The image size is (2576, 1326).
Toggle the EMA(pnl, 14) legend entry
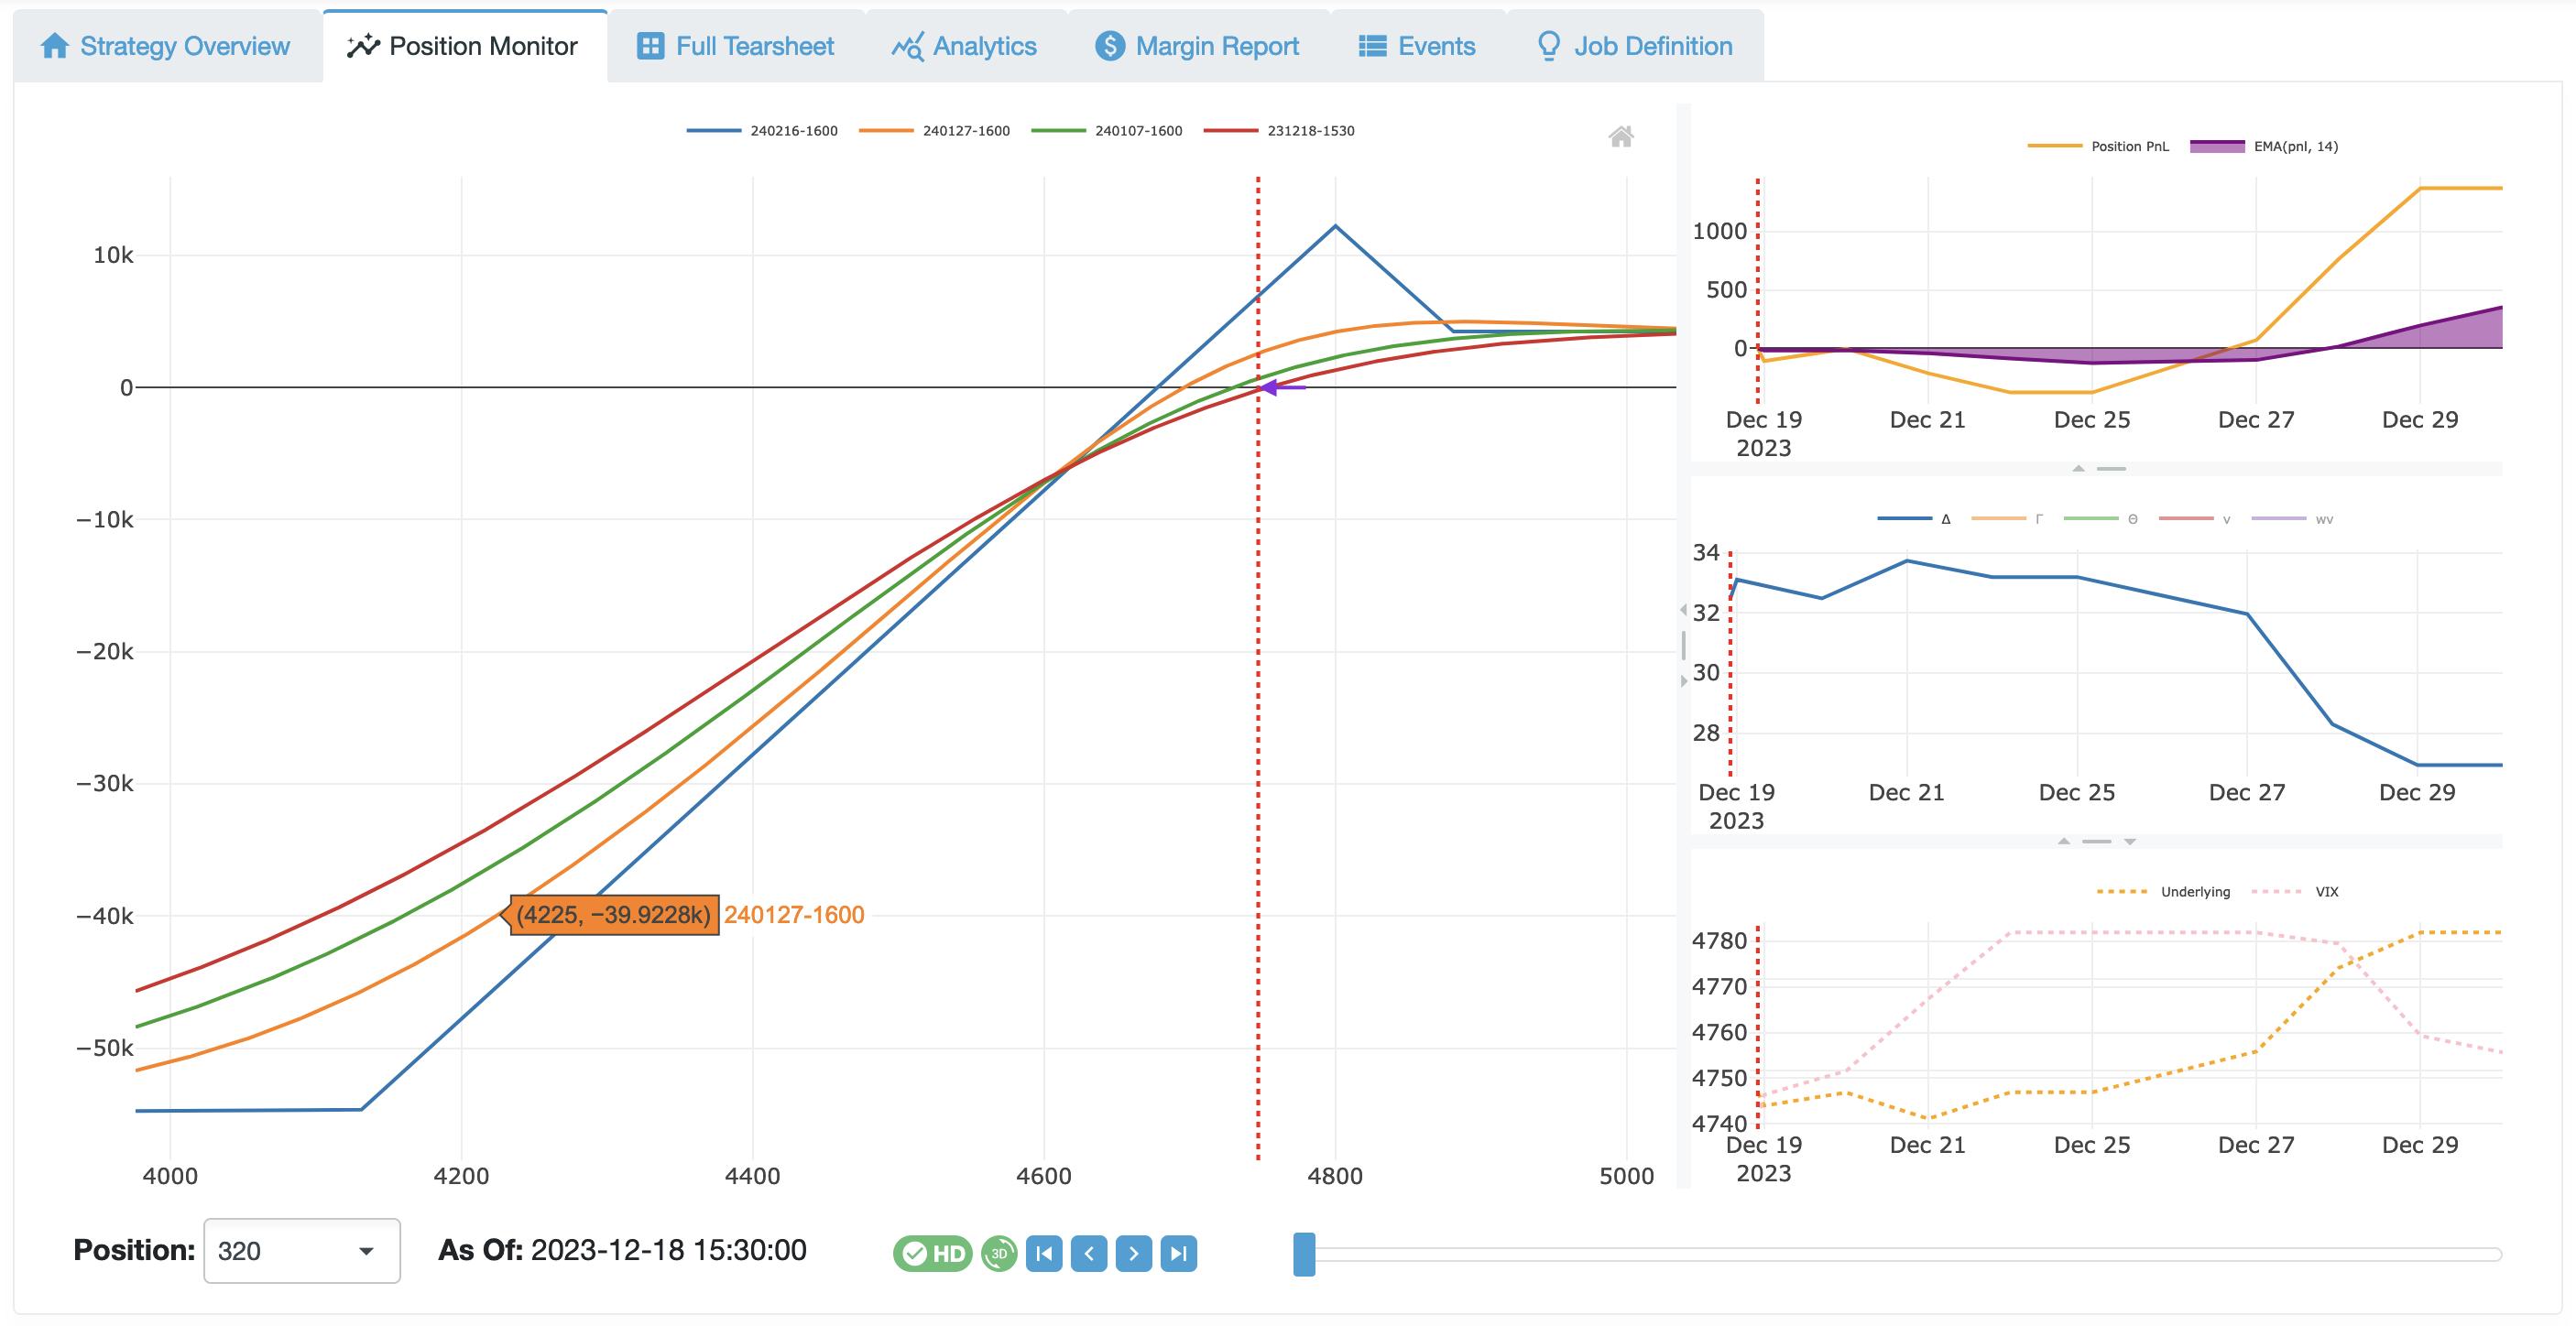[x=2296, y=145]
